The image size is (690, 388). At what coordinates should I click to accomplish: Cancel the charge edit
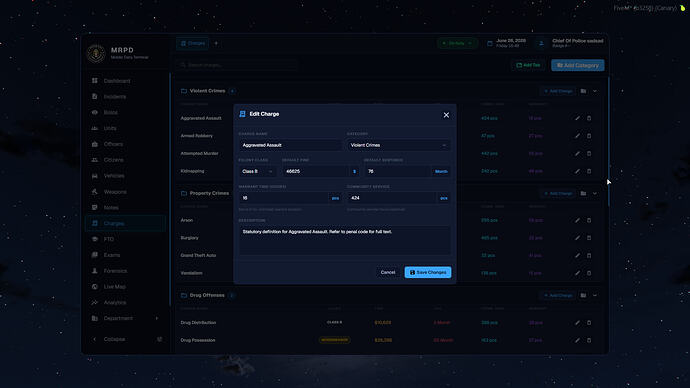pyautogui.click(x=388, y=272)
